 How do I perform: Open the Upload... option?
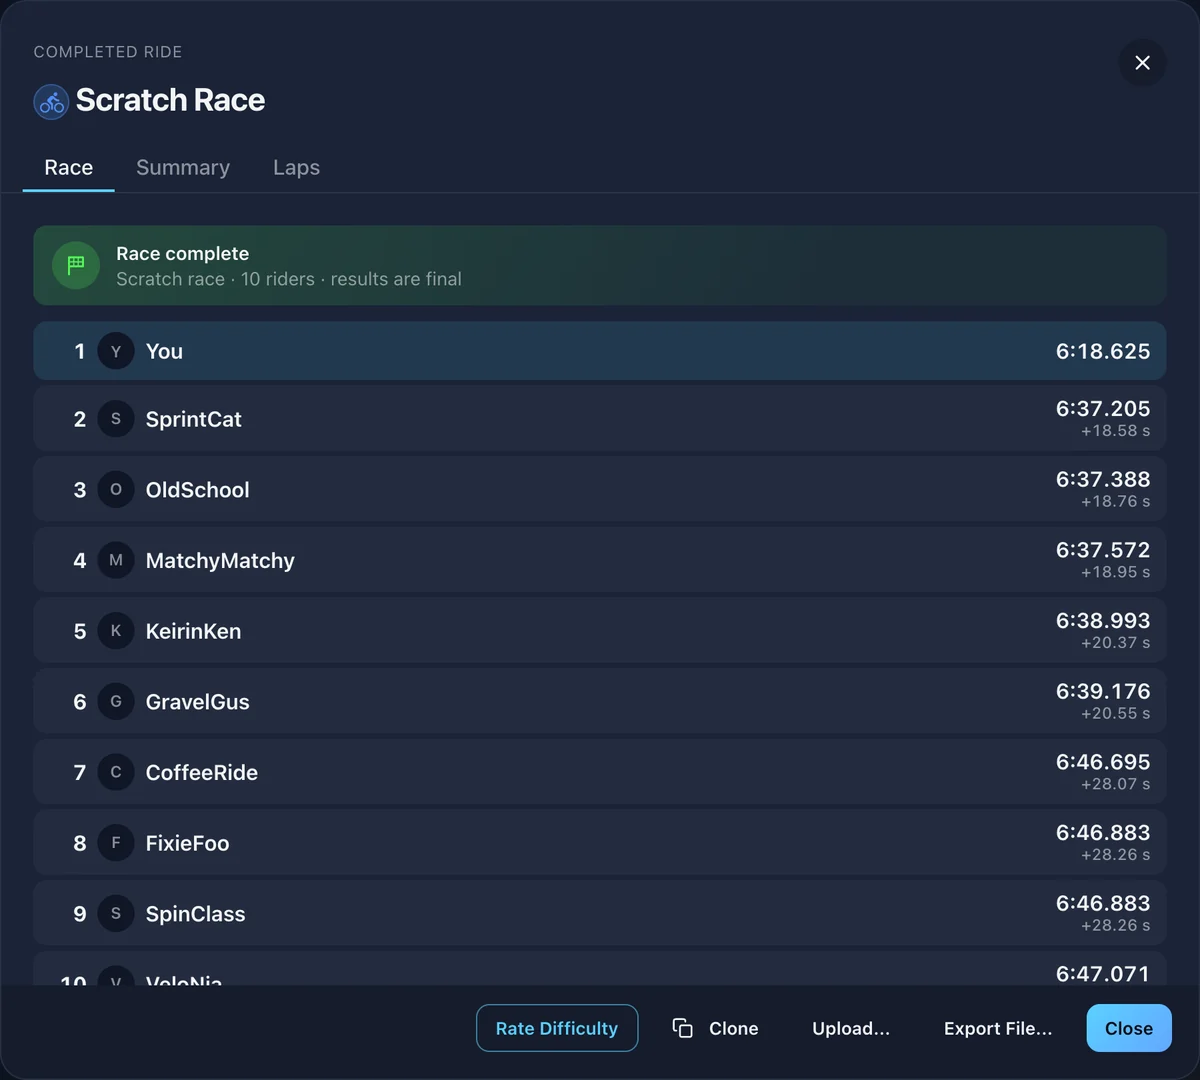click(x=851, y=1028)
